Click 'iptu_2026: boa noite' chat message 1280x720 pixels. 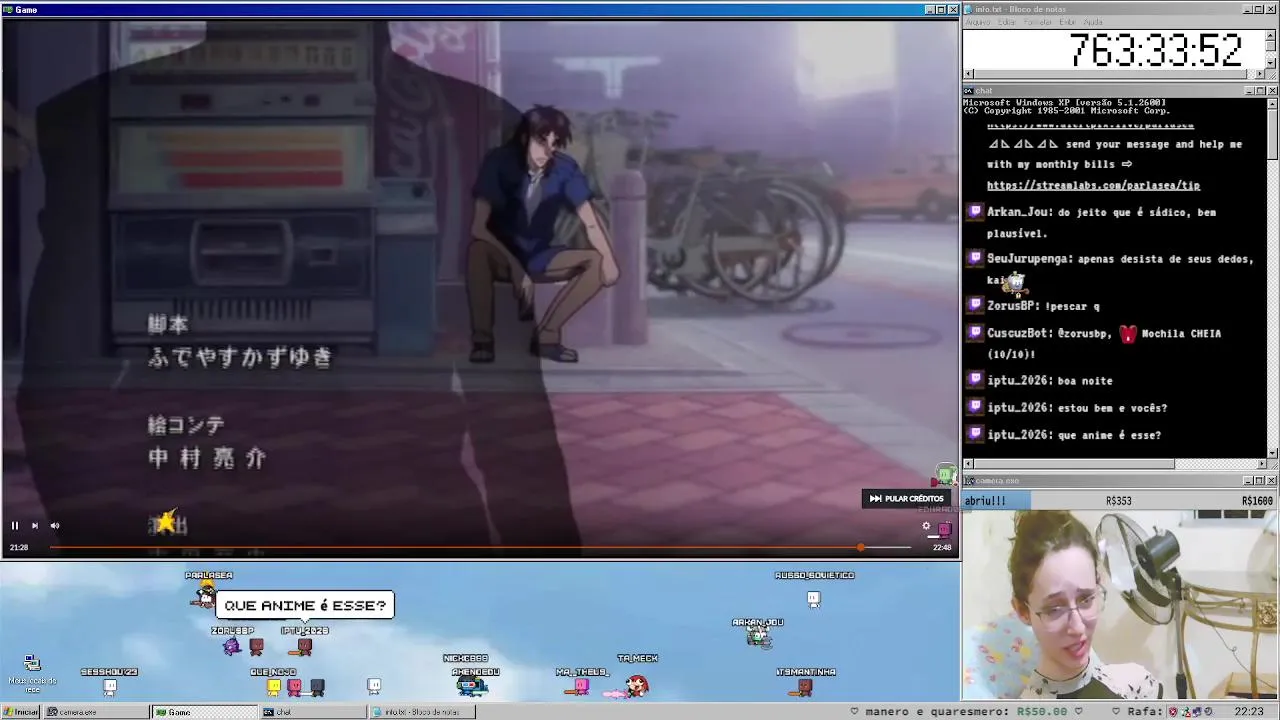pyautogui.click(x=1049, y=381)
